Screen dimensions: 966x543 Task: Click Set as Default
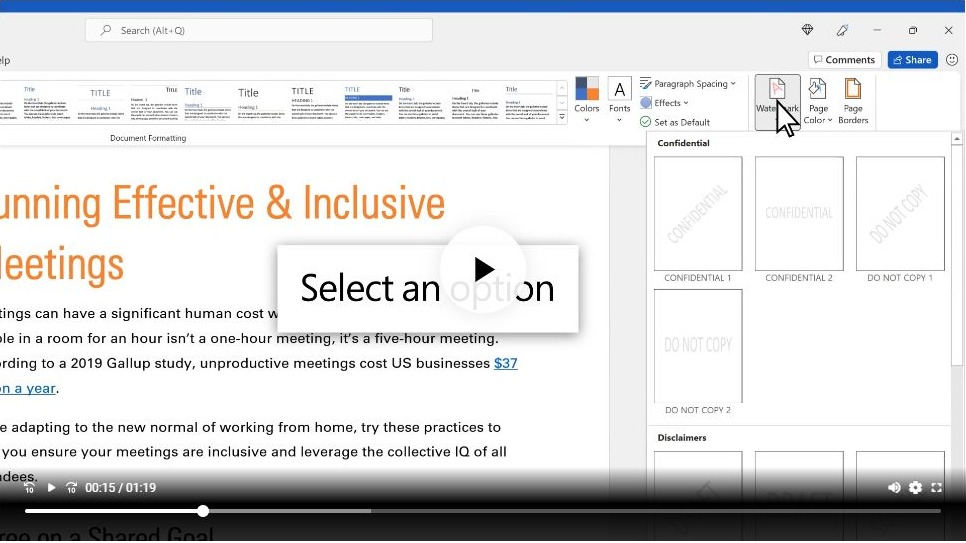pyautogui.click(x=675, y=122)
